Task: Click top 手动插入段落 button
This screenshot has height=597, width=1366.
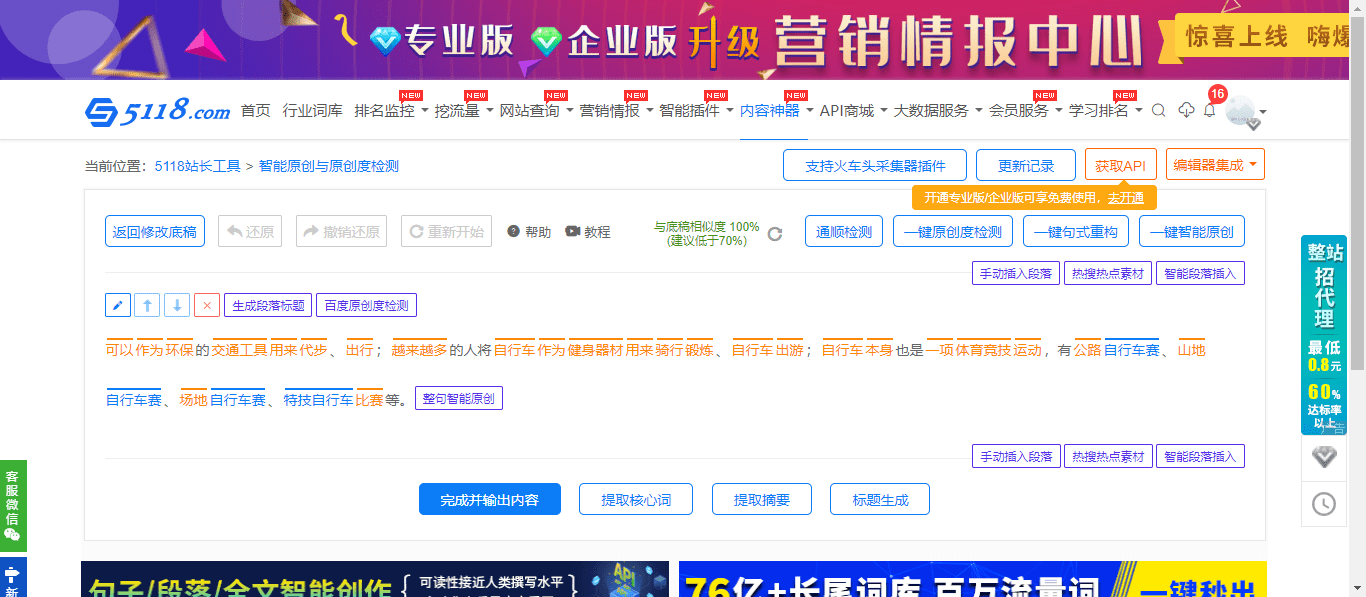Action: point(1016,273)
